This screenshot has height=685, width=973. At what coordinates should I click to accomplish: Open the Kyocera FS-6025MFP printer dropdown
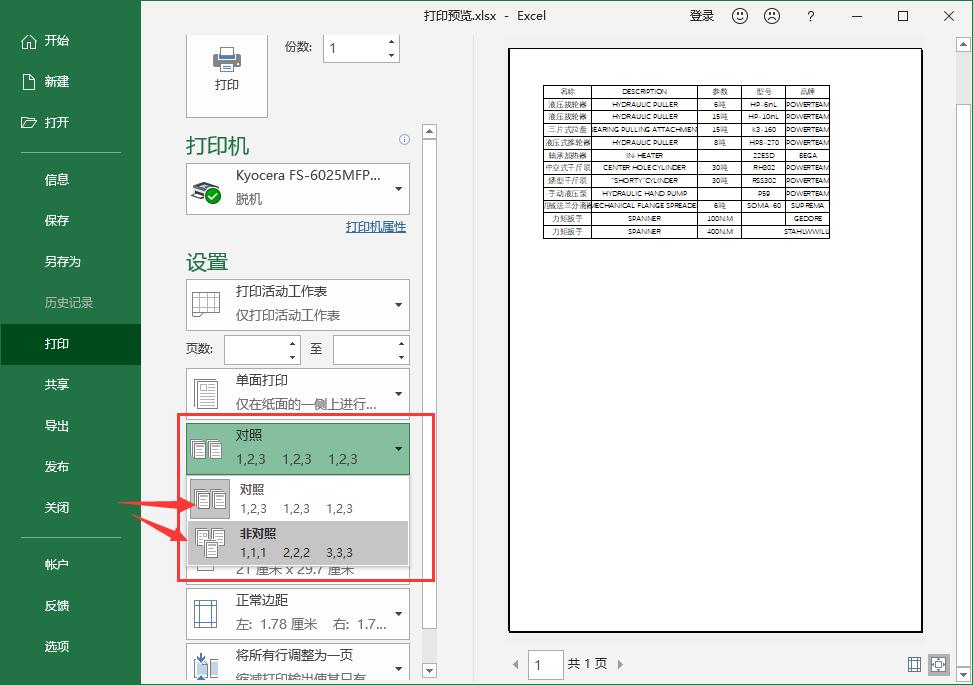(x=297, y=188)
